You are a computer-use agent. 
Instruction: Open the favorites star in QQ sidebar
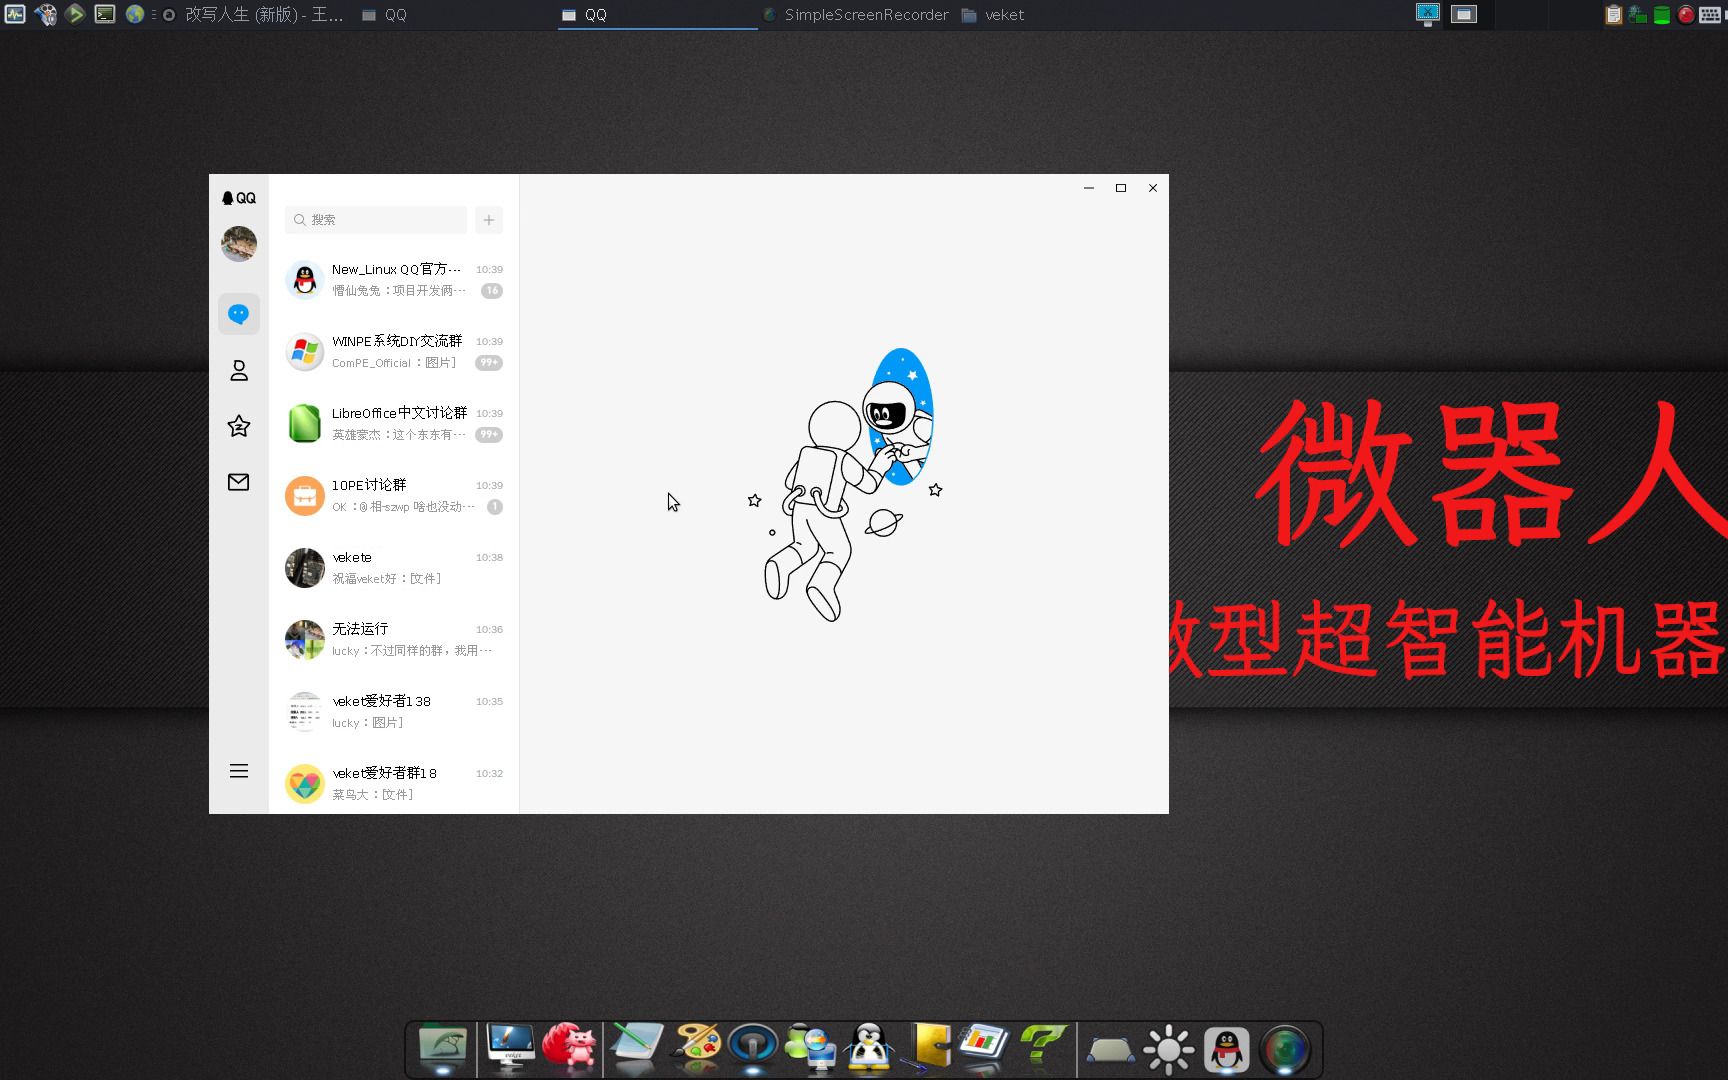(x=238, y=426)
